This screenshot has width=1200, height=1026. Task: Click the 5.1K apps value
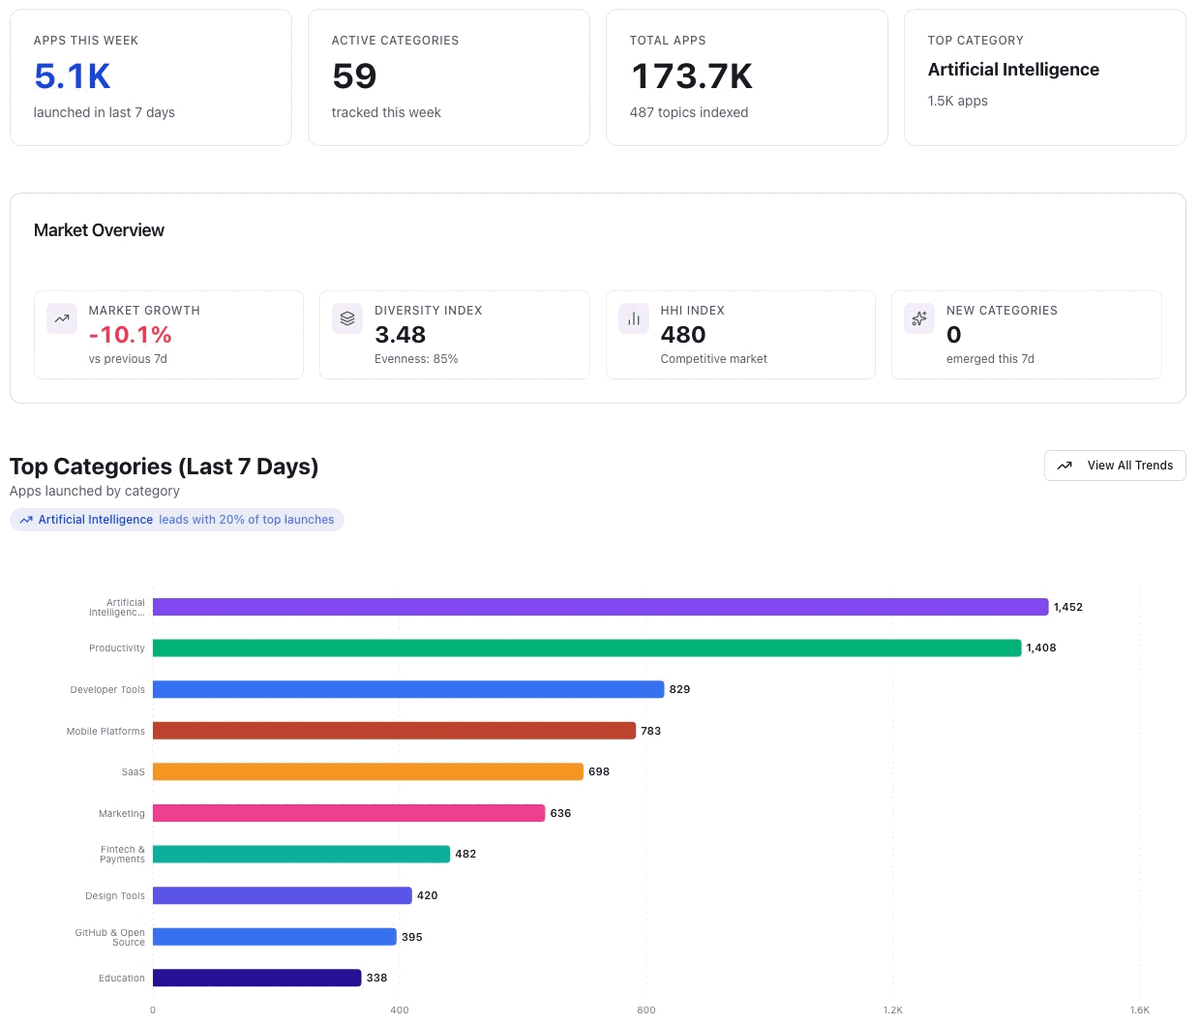(72, 76)
